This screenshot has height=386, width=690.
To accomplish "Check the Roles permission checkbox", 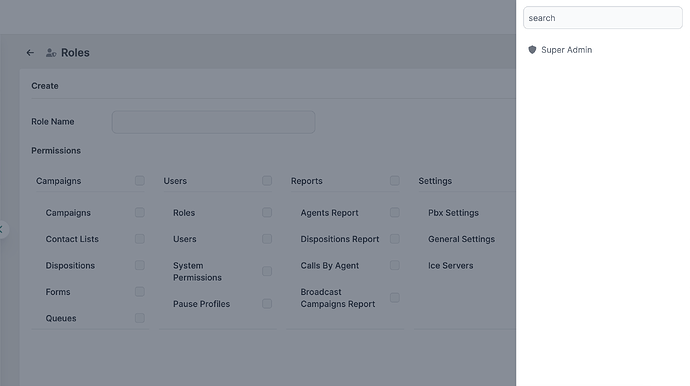I will (267, 213).
